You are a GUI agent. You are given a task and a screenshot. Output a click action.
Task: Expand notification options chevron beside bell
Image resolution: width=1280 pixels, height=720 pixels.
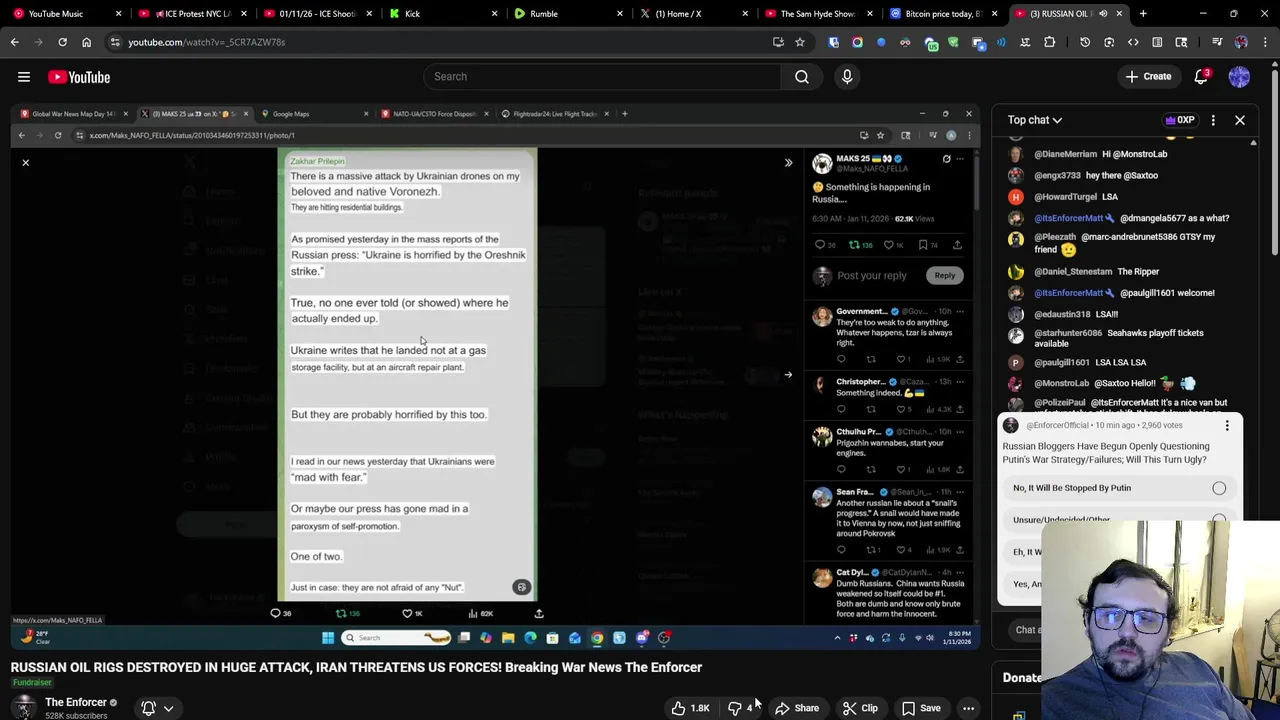coord(168,708)
